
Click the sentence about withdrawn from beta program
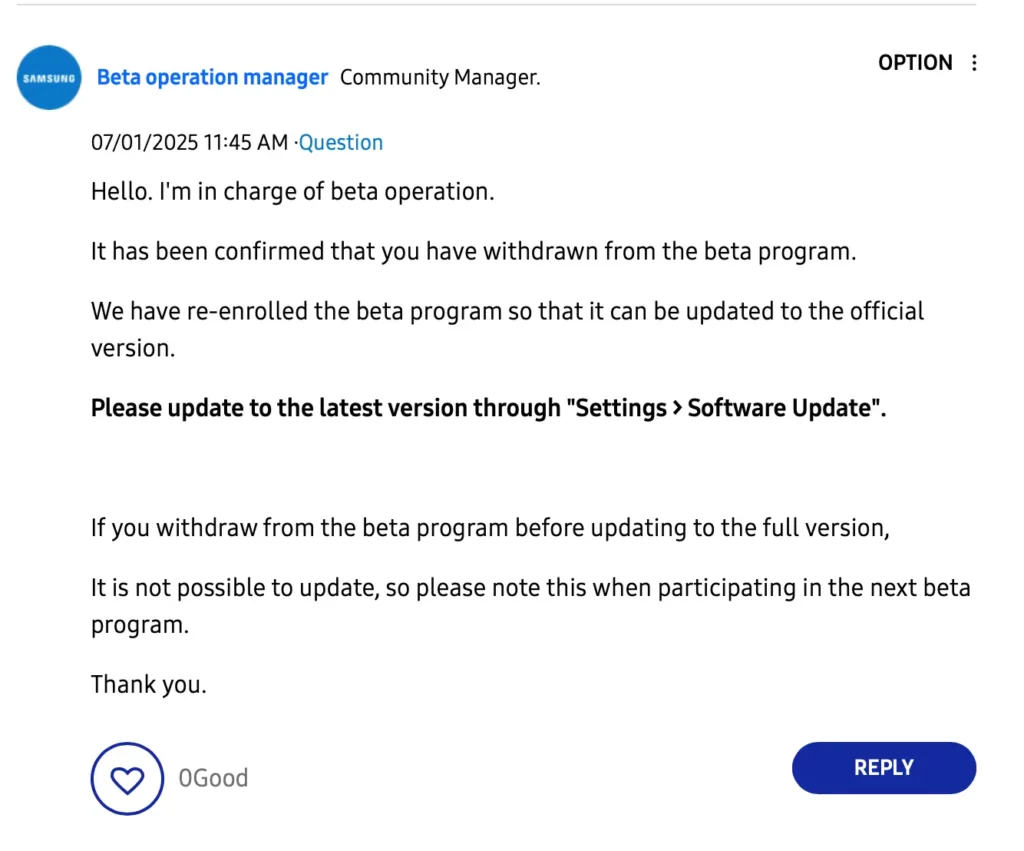tap(473, 251)
